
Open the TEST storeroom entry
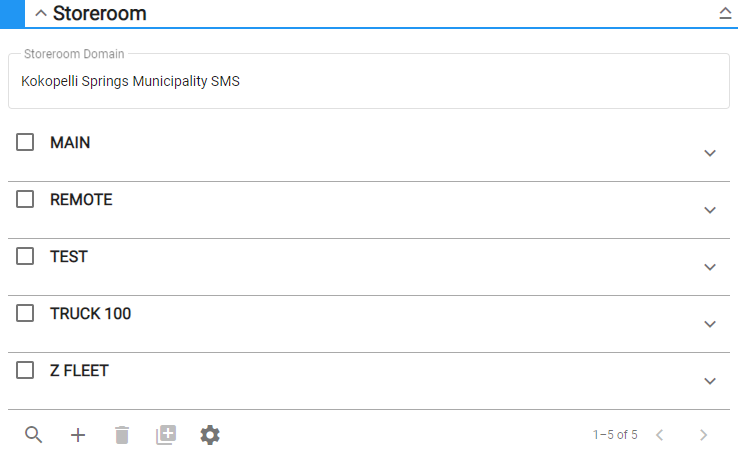pyautogui.click(x=69, y=257)
